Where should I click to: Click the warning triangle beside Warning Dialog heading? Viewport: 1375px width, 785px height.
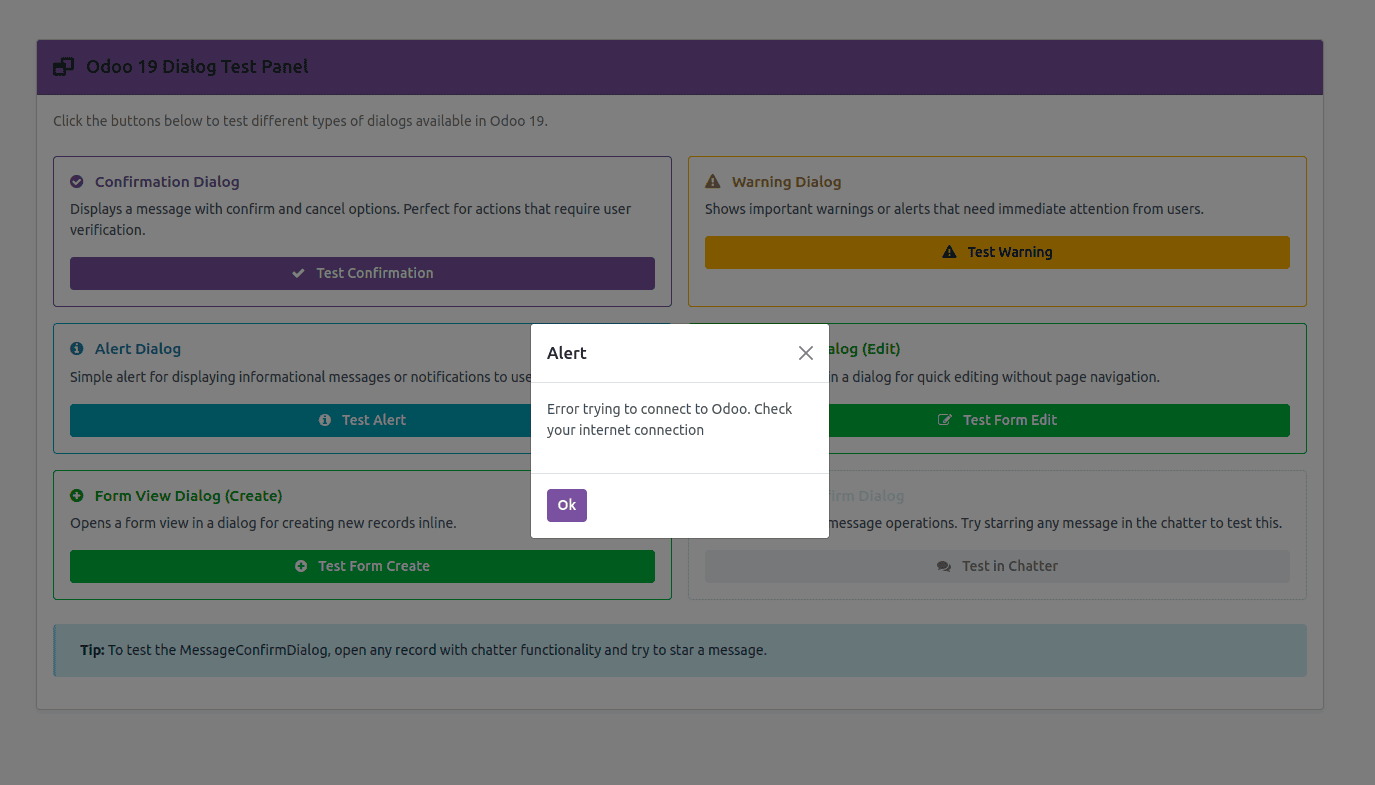coord(712,181)
